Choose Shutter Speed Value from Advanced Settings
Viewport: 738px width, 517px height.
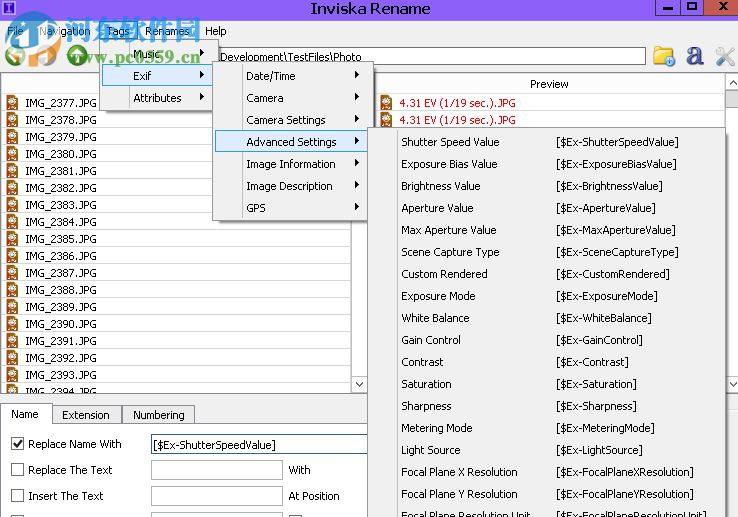tap(450, 142)
